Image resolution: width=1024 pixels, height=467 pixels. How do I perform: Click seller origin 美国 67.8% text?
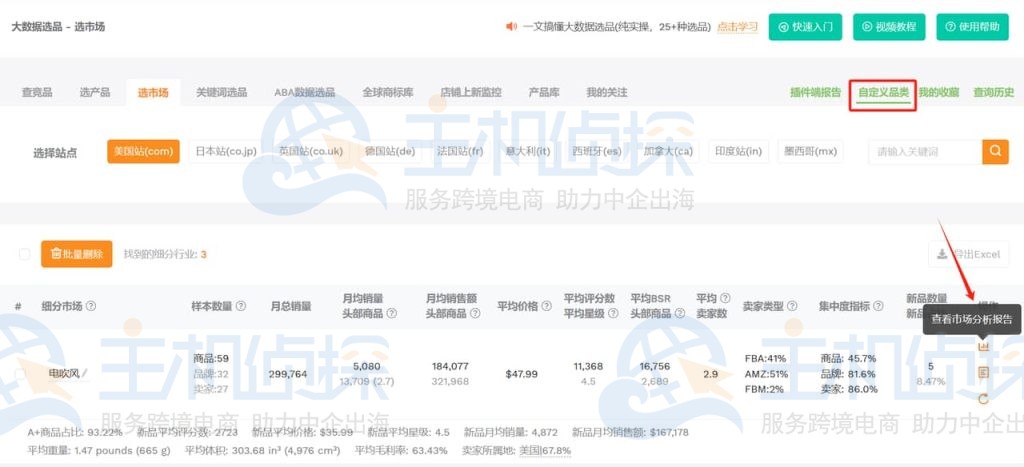[545, 451]
